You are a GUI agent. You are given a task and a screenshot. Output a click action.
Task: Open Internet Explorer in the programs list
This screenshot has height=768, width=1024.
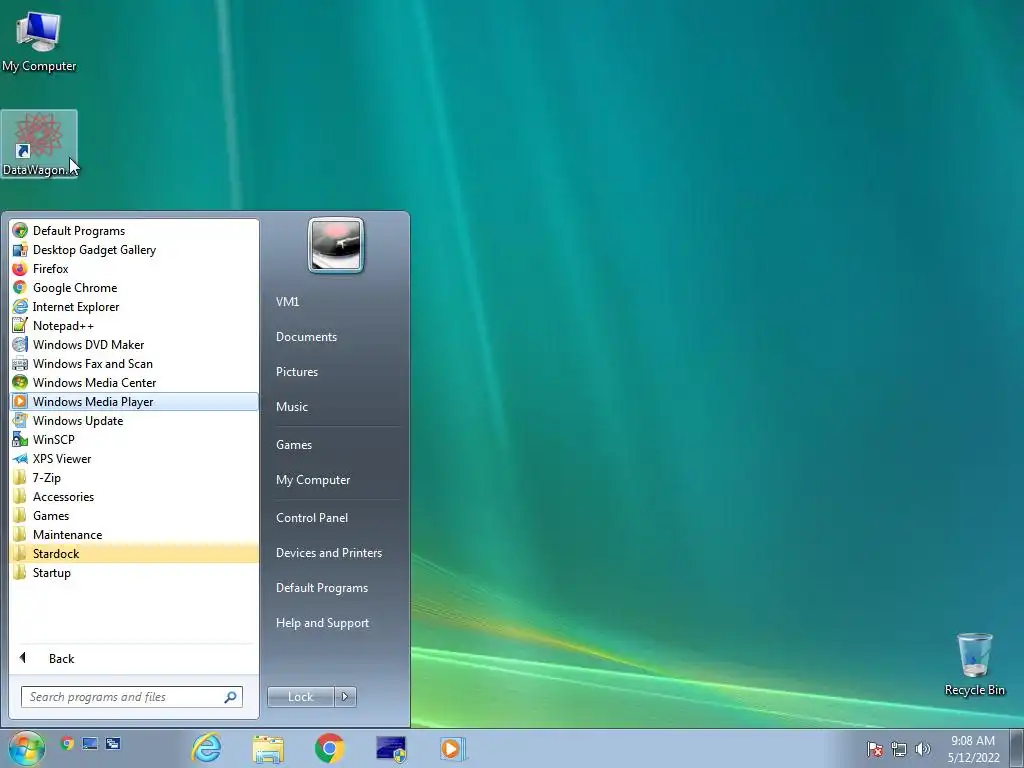click(134, 306)
